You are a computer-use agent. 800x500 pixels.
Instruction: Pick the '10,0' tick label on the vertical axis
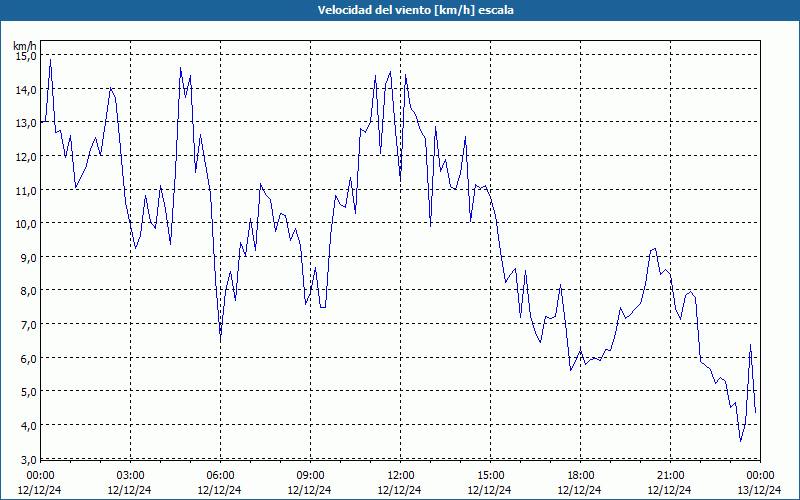(26, 224)
